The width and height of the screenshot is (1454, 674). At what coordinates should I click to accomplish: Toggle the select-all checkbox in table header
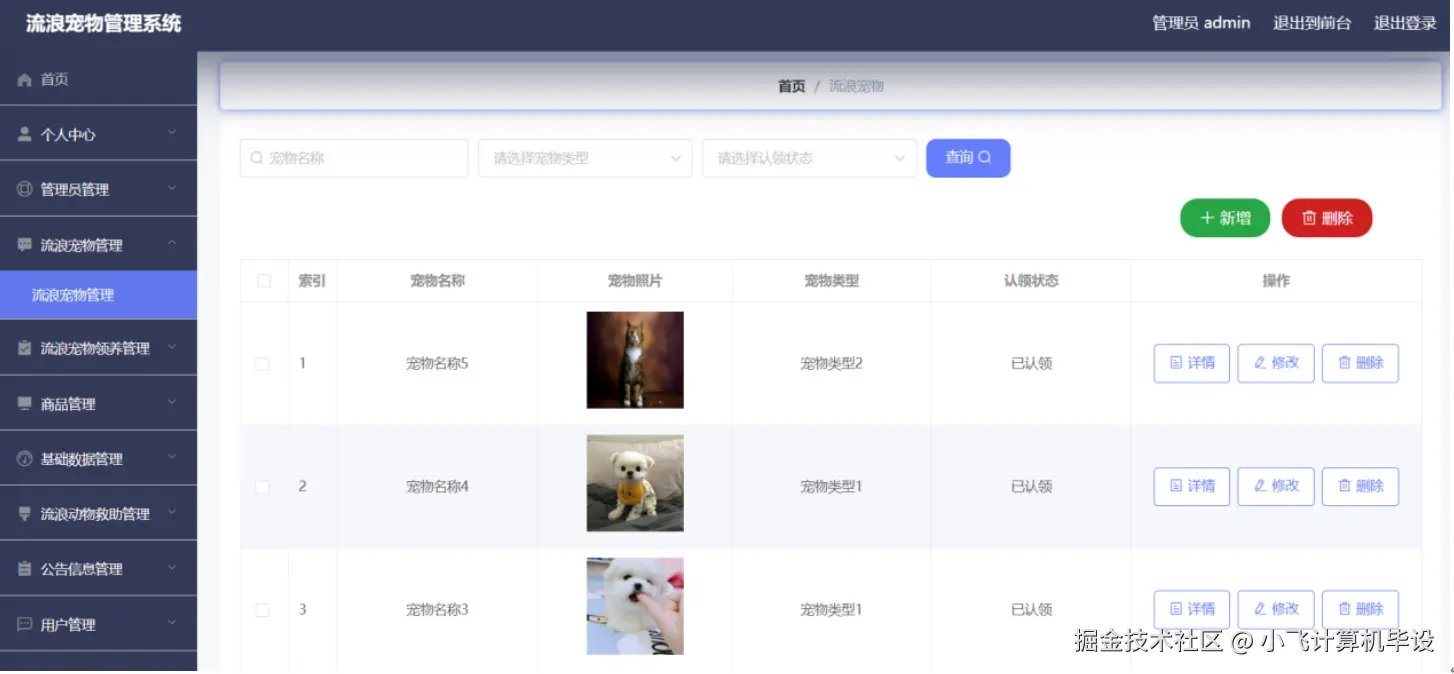[x=263, y=281]
